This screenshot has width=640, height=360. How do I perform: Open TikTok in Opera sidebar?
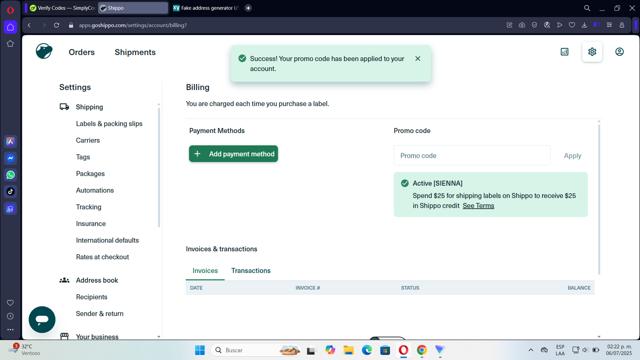pos(11,191)
